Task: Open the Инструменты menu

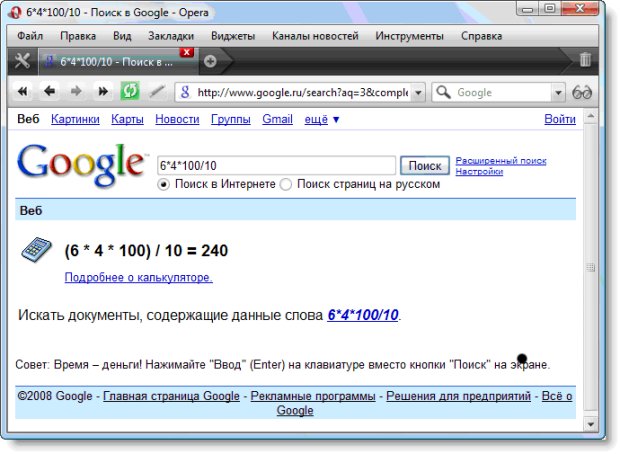Action: (409, 36)
